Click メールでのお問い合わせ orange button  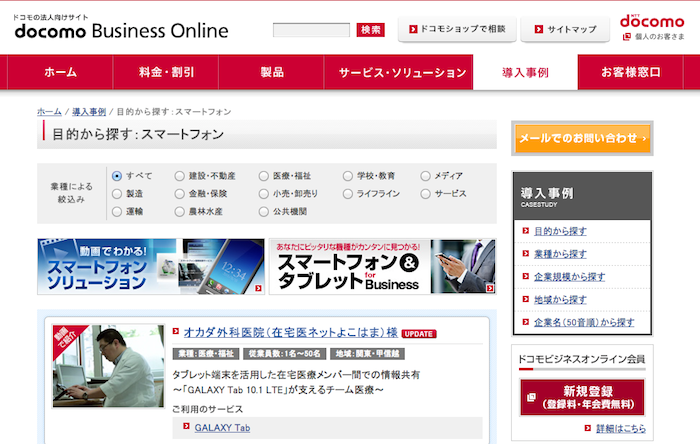click(x=582, y=138)
